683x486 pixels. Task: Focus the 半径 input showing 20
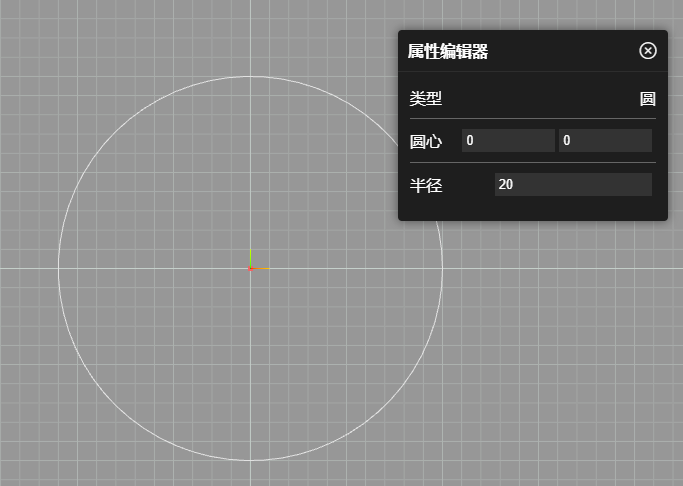point(572,185)
